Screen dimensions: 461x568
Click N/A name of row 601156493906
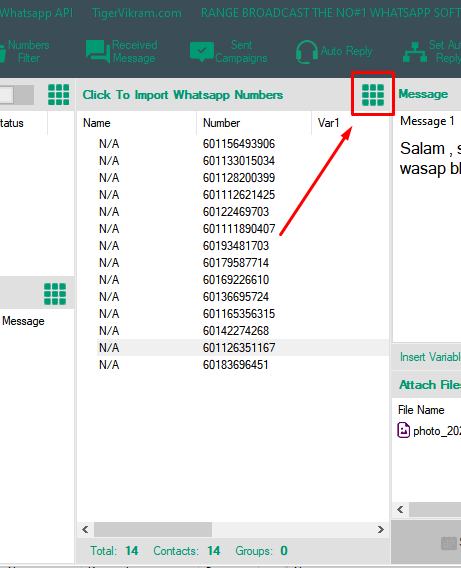pos(109,144)
